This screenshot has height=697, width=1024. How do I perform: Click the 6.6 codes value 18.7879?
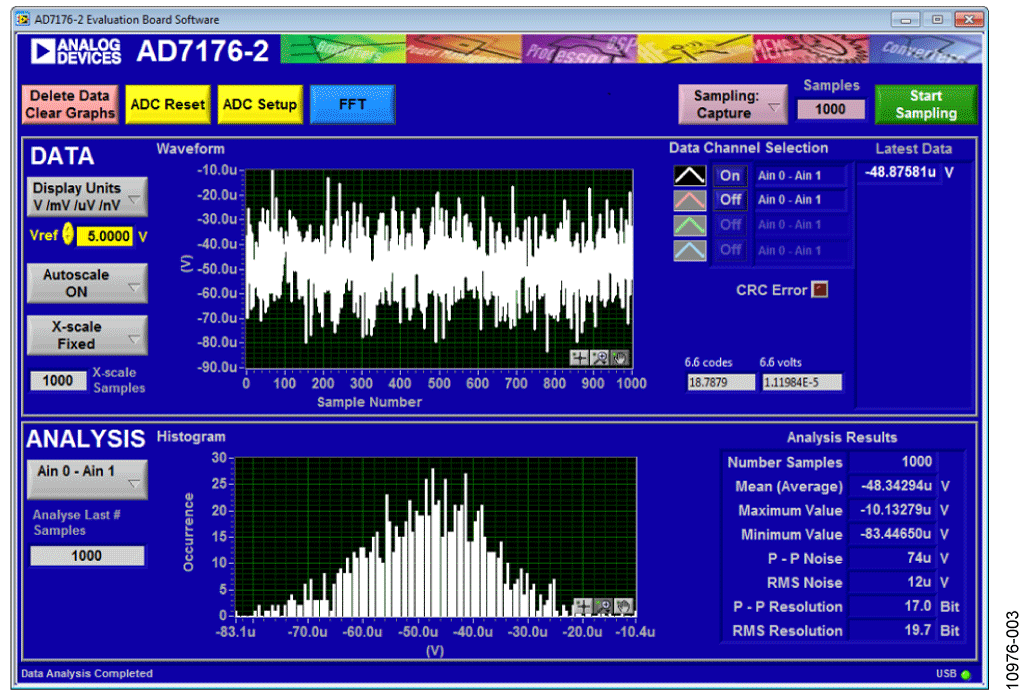(x=720, y=382)
